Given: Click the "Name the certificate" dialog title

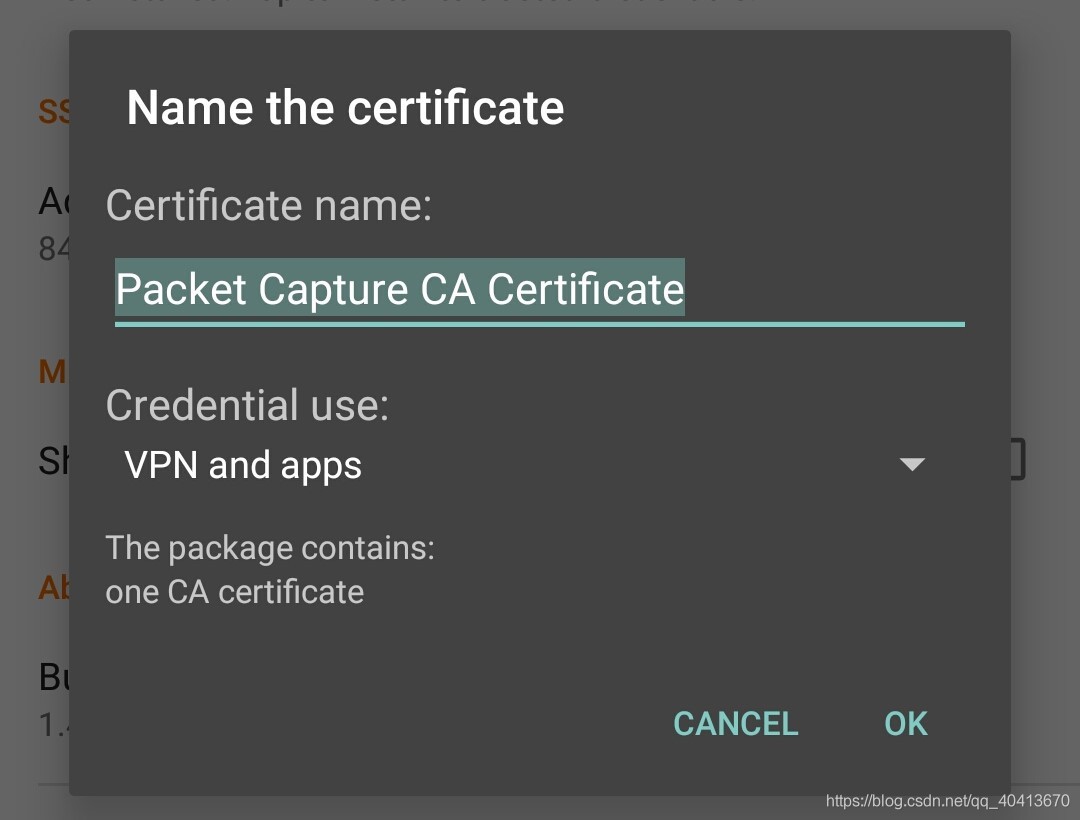Looking at the screenshot, I should tap(345, 108).
